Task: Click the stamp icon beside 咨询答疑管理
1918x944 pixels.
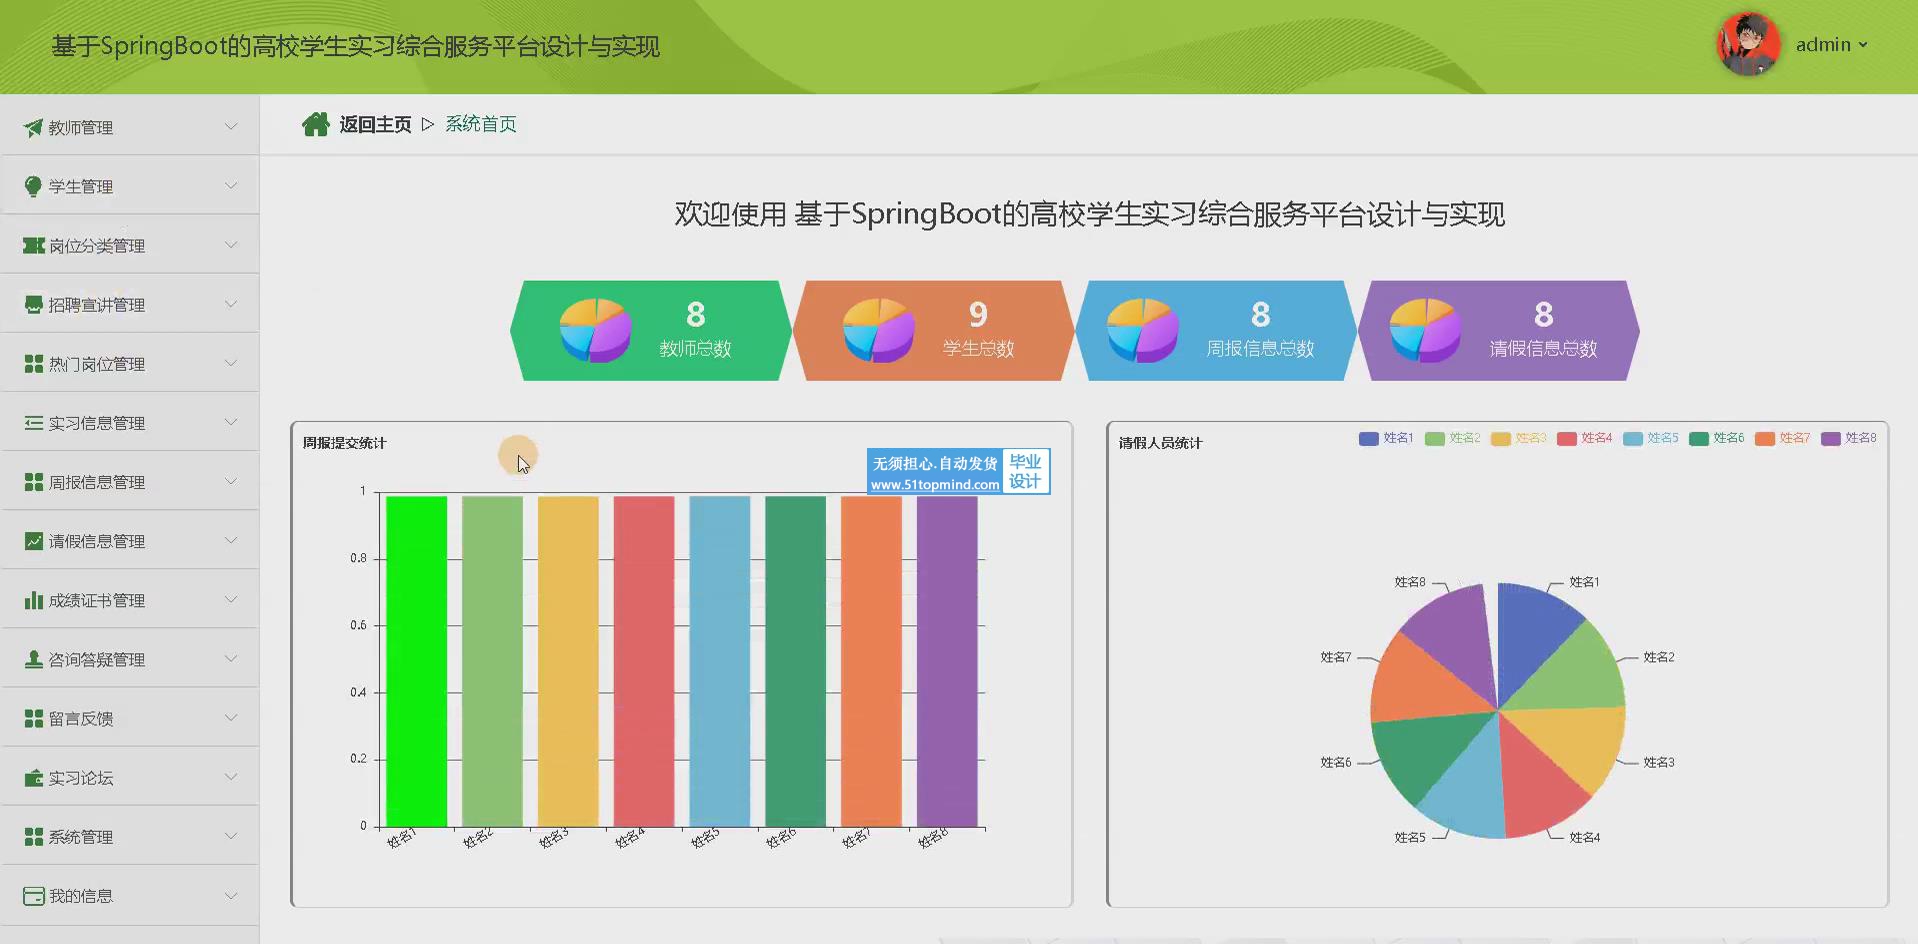Action: (x=34, y=659)
